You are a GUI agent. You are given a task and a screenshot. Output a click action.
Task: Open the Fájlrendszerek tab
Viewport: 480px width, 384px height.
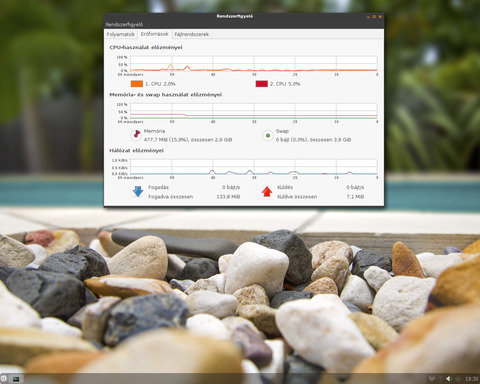[192, 34]
